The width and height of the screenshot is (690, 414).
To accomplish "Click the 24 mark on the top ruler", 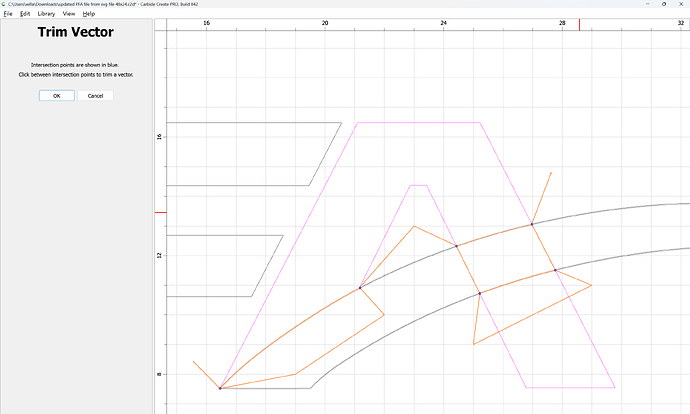I will [x=443, y=22].
